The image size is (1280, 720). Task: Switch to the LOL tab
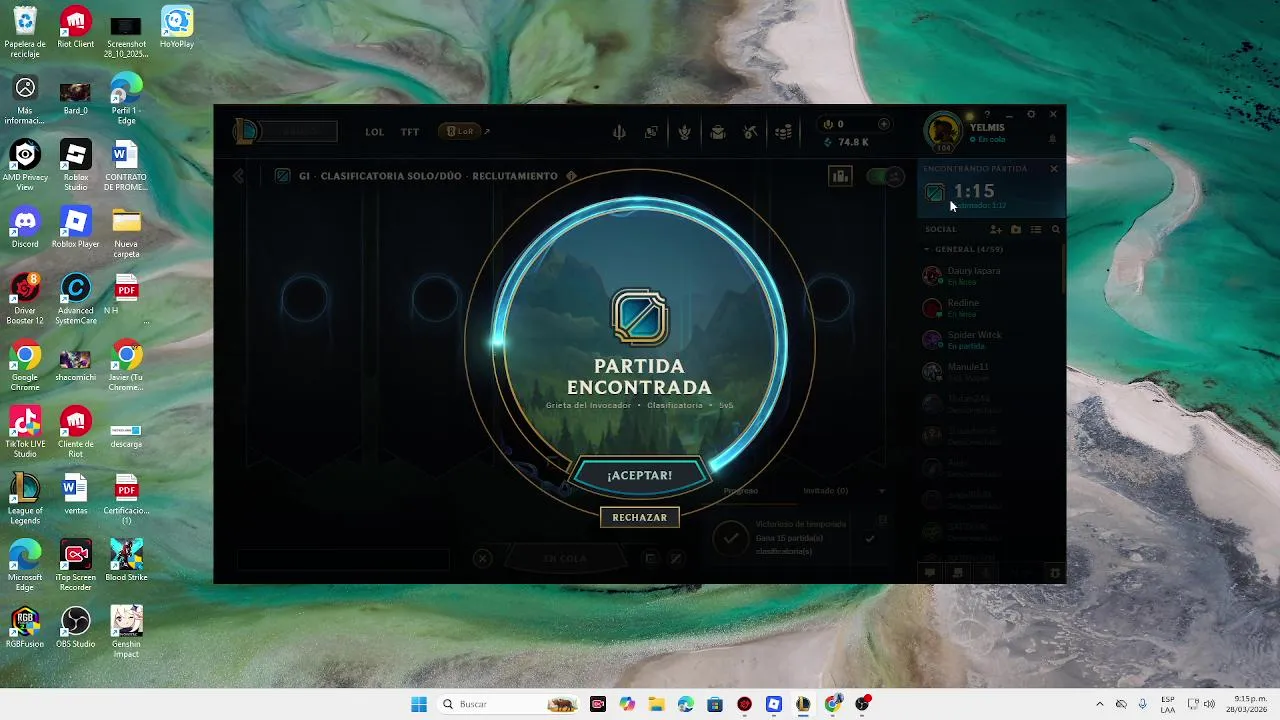tap(375, 132)
